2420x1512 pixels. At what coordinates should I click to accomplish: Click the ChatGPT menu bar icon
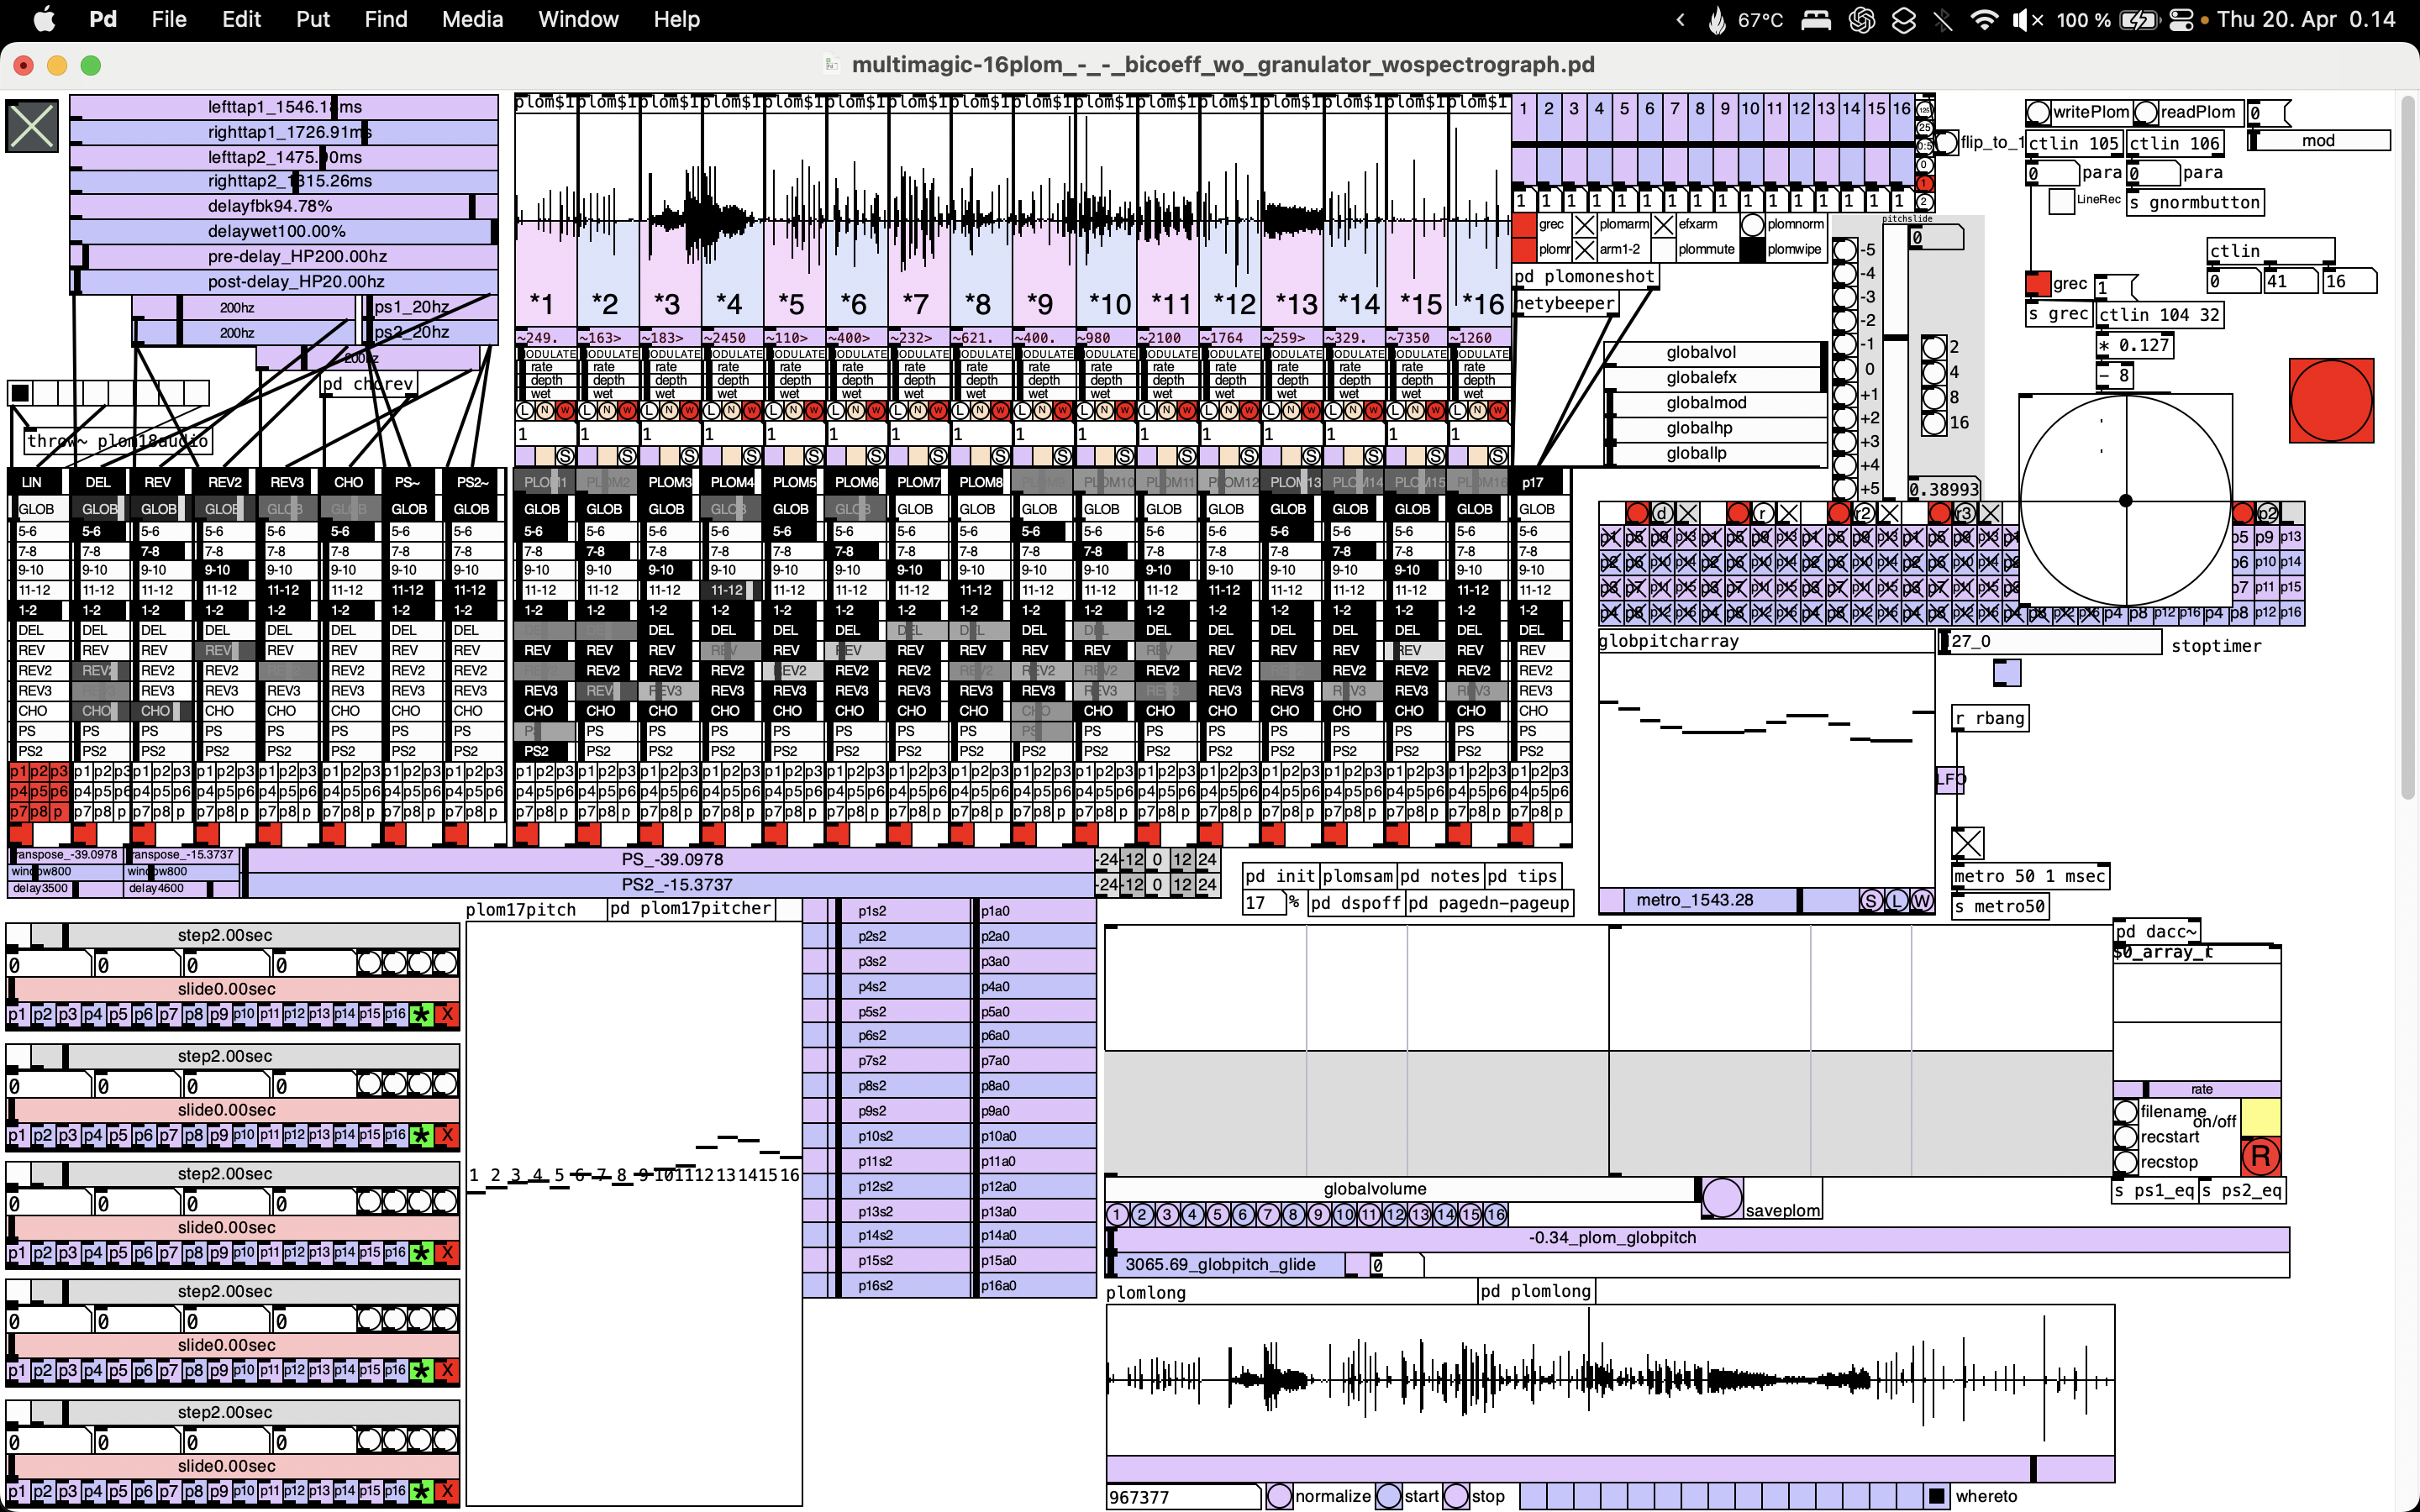[x=1861, y=19]
